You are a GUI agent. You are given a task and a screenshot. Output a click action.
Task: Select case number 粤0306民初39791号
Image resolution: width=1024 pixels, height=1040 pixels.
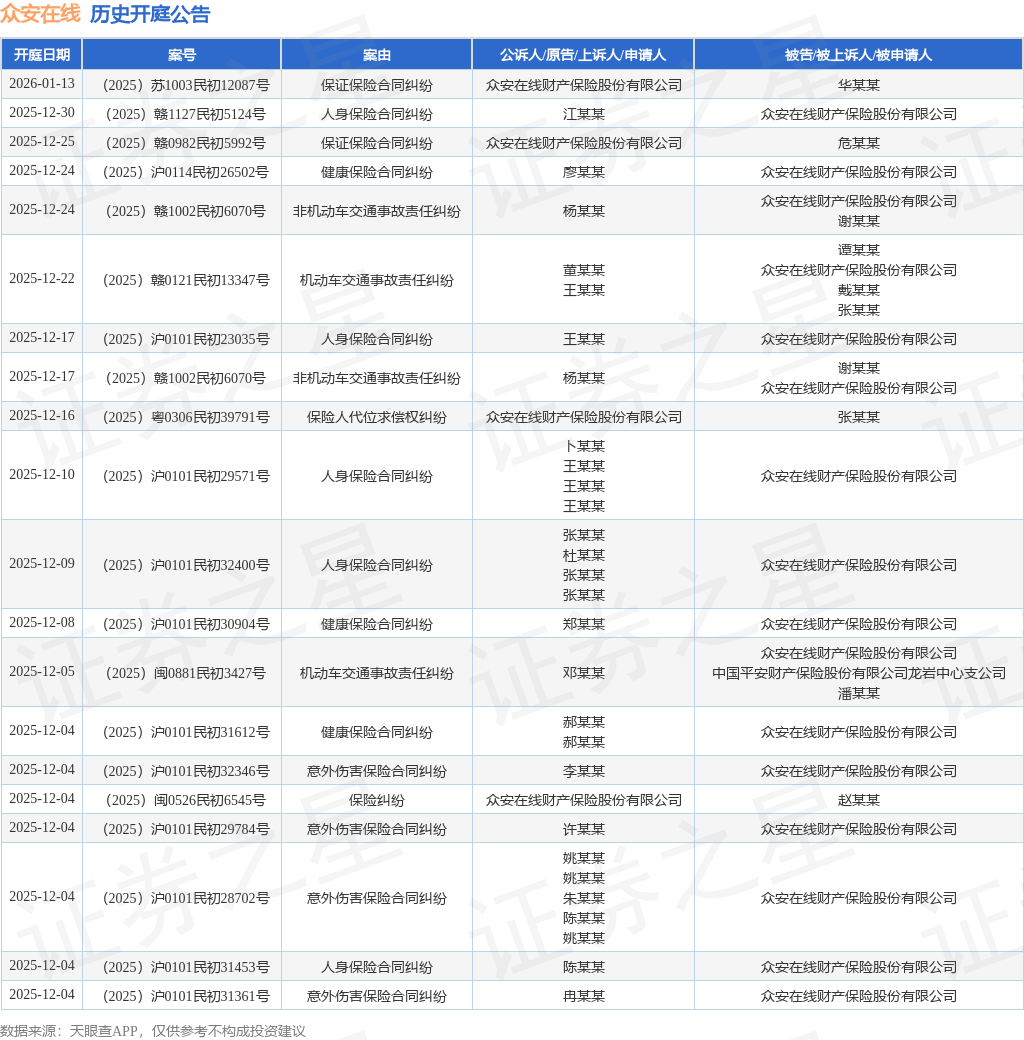(x=186, y=417)
